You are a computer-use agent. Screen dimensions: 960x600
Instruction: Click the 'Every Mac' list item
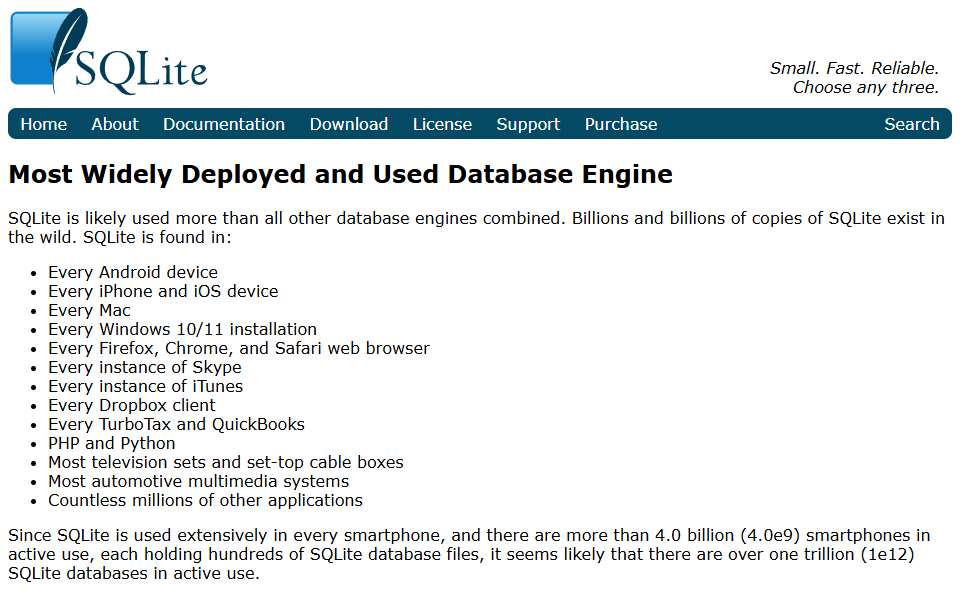pos(89,310)
